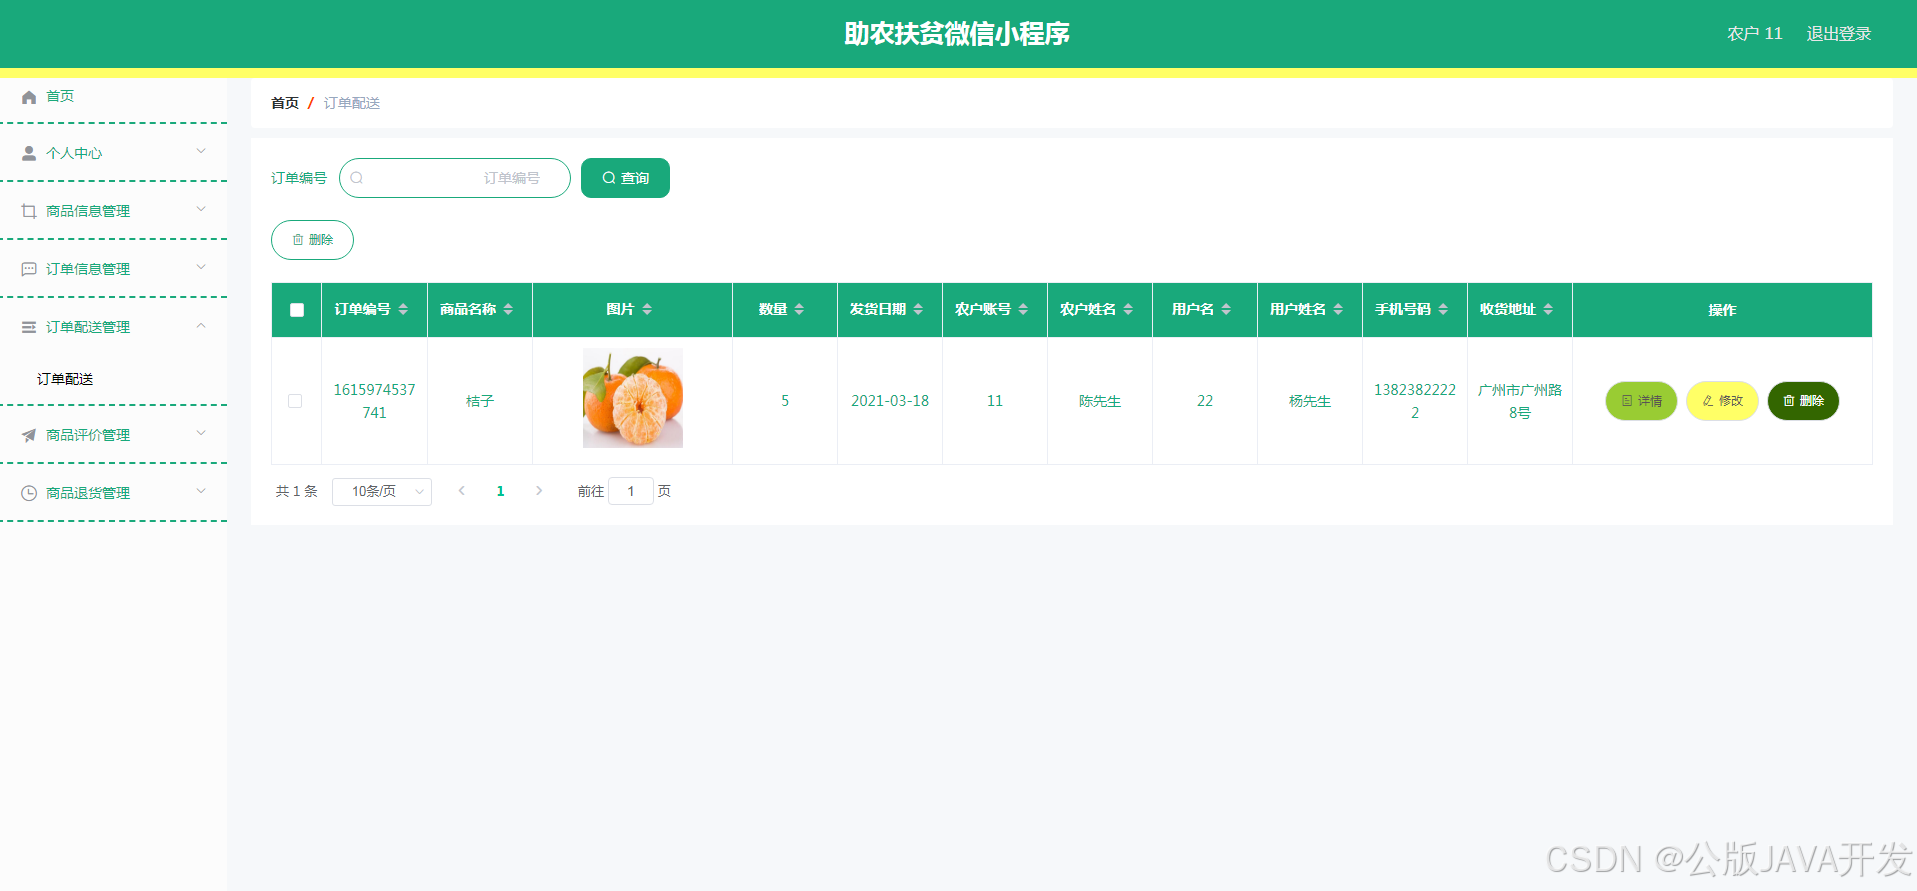Click the 商品评价管理 paper plane icon
This screenshot has width=1917, height=891.
(x=29, y=435)
